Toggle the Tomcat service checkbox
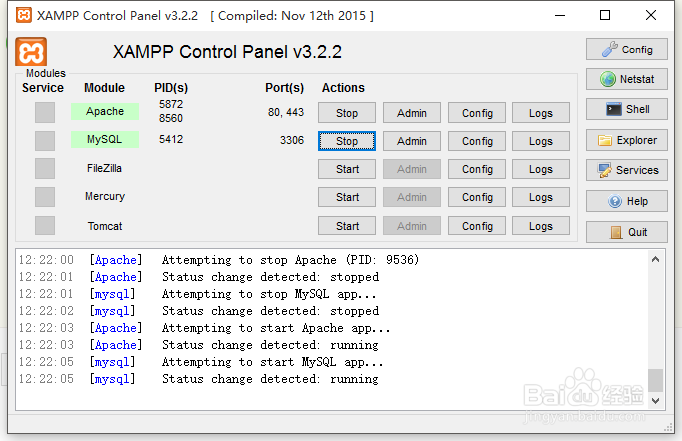 pyautogui.click(x=45, y=226)
